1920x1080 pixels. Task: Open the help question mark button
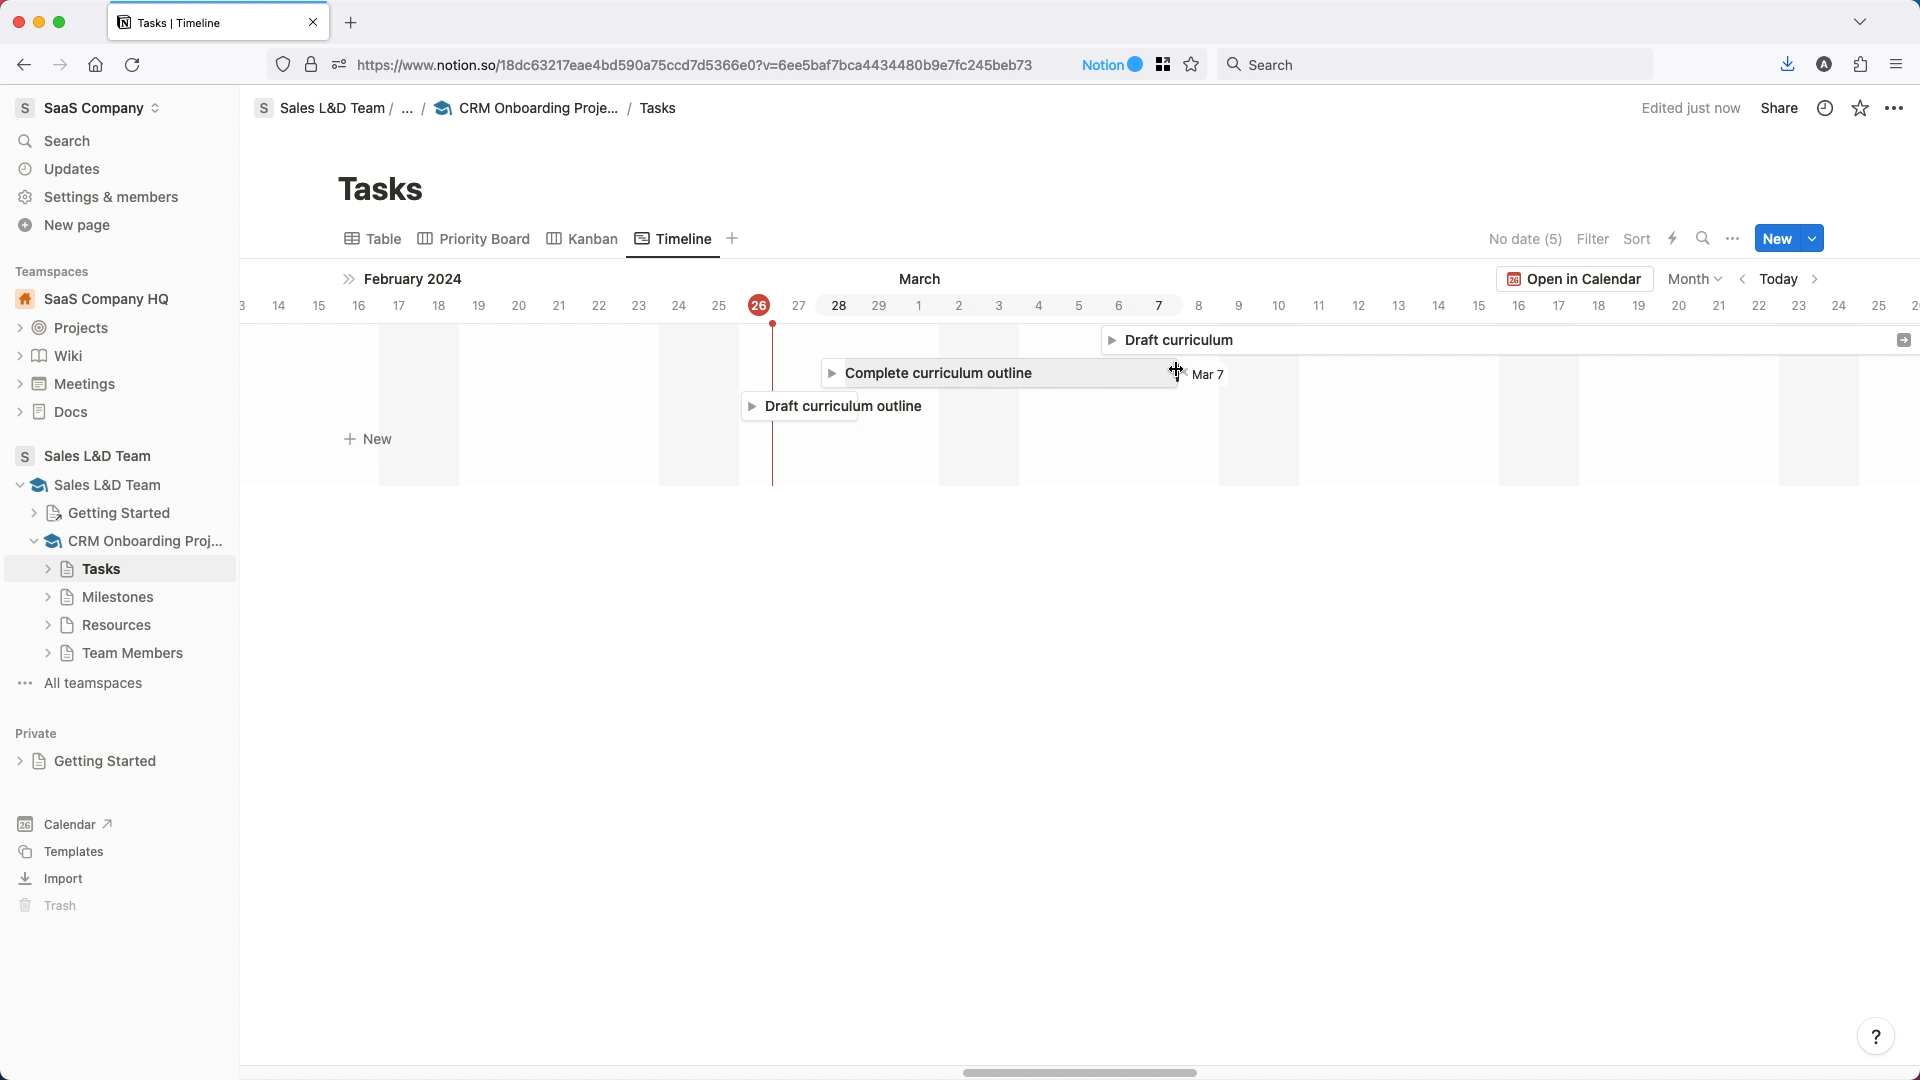(x=1875, y=1037)
